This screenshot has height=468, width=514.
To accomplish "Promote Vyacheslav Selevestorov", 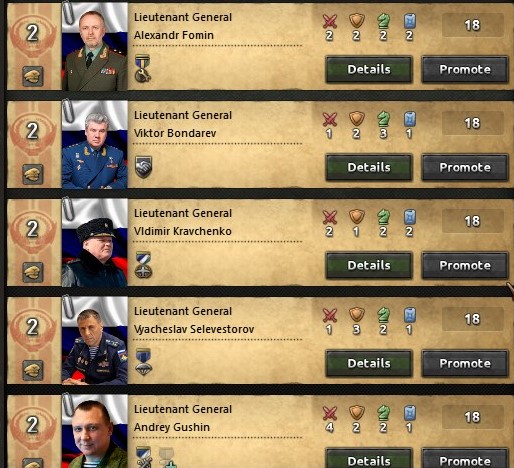I will coord(465,363).
